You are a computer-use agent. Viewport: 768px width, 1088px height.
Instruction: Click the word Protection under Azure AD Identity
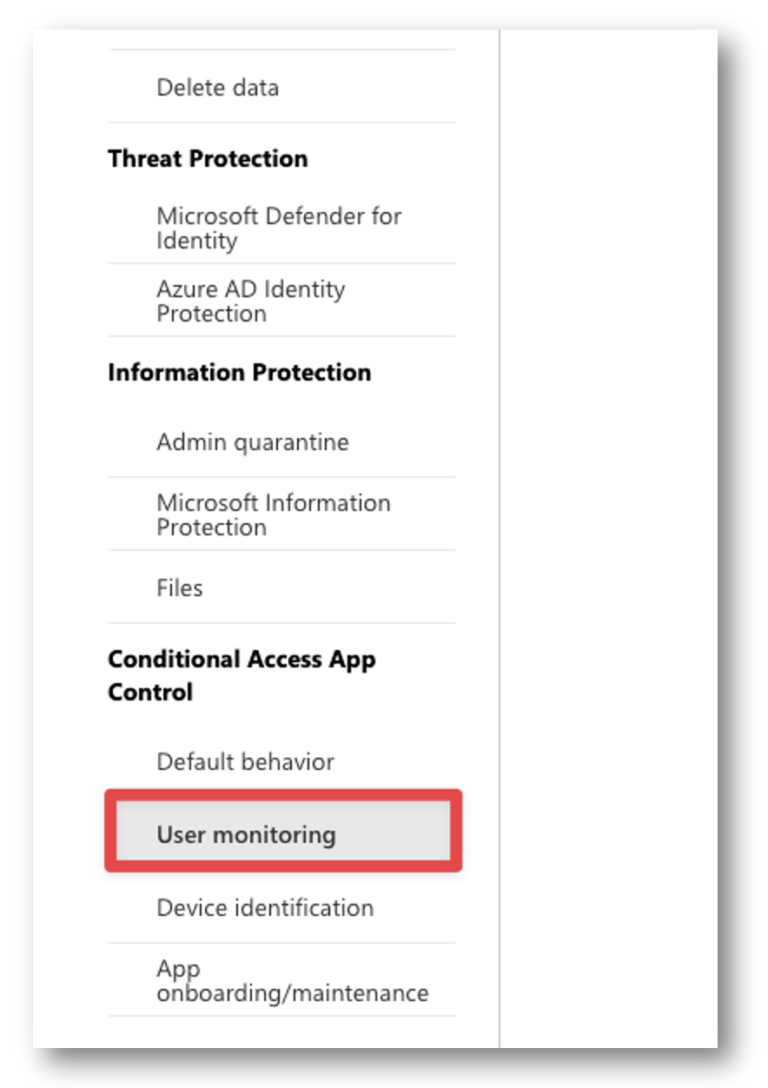pos(212,314)
